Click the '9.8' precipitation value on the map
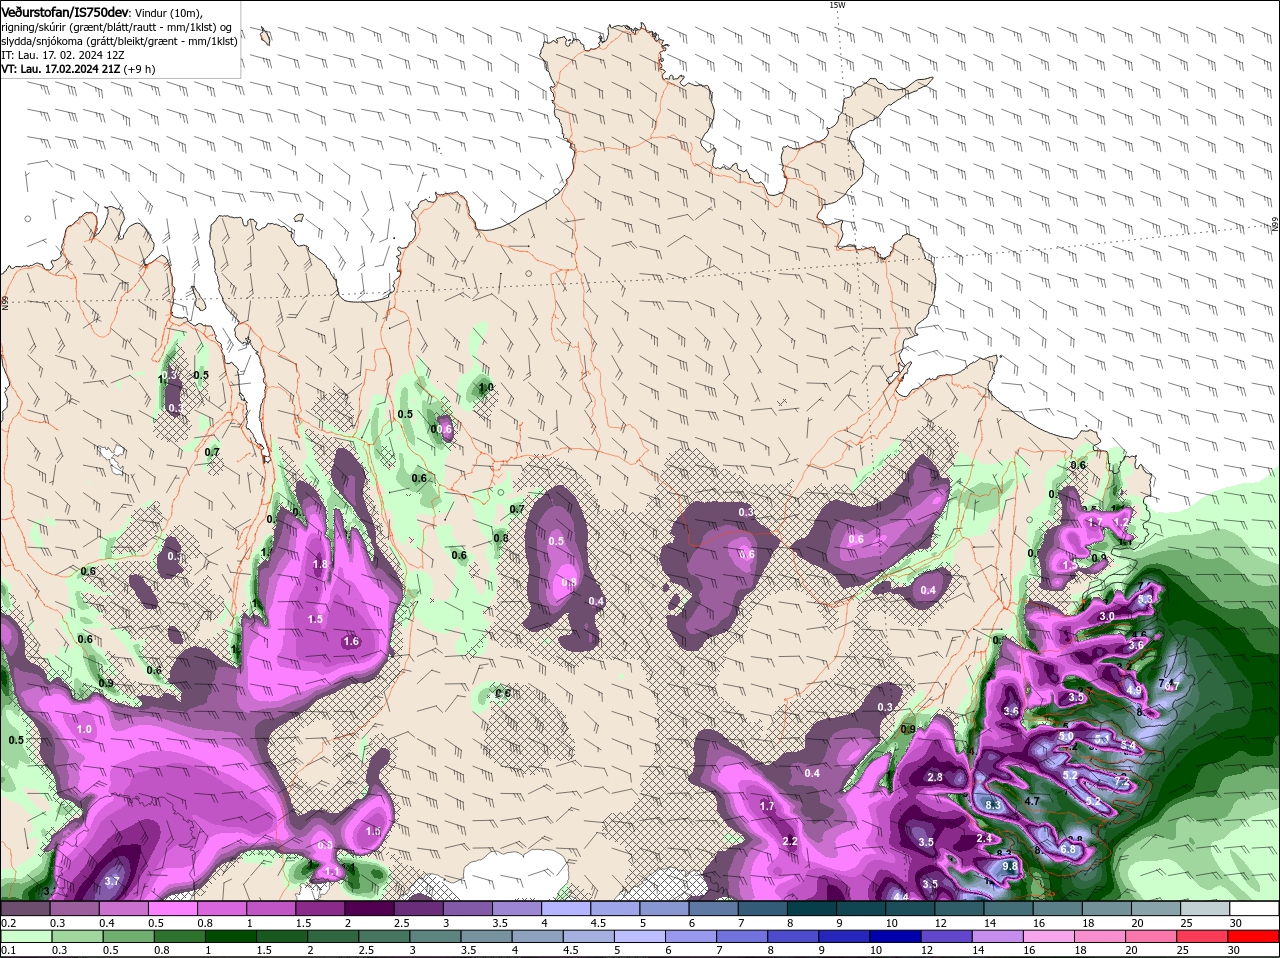 tap(1009, 866)
